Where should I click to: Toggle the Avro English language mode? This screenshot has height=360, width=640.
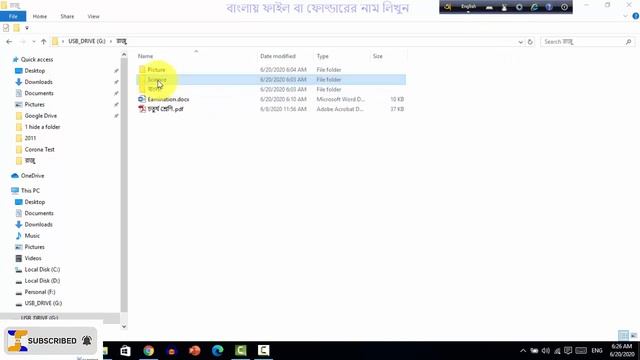pyautogui.click(x=468, y=7)
